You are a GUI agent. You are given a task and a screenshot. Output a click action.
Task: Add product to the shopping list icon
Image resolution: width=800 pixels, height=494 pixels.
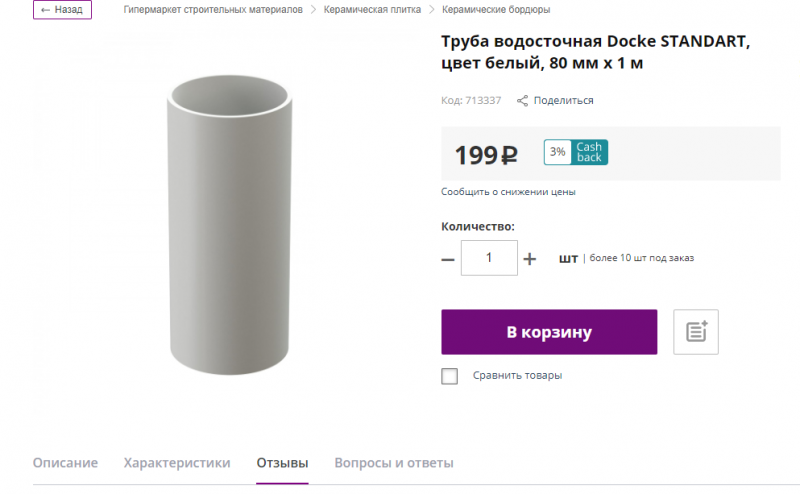696,332
